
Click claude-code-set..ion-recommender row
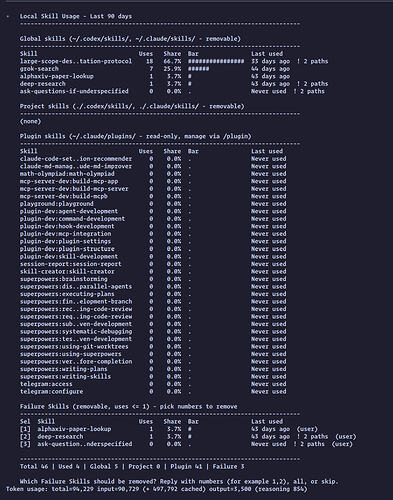point(153,159)
